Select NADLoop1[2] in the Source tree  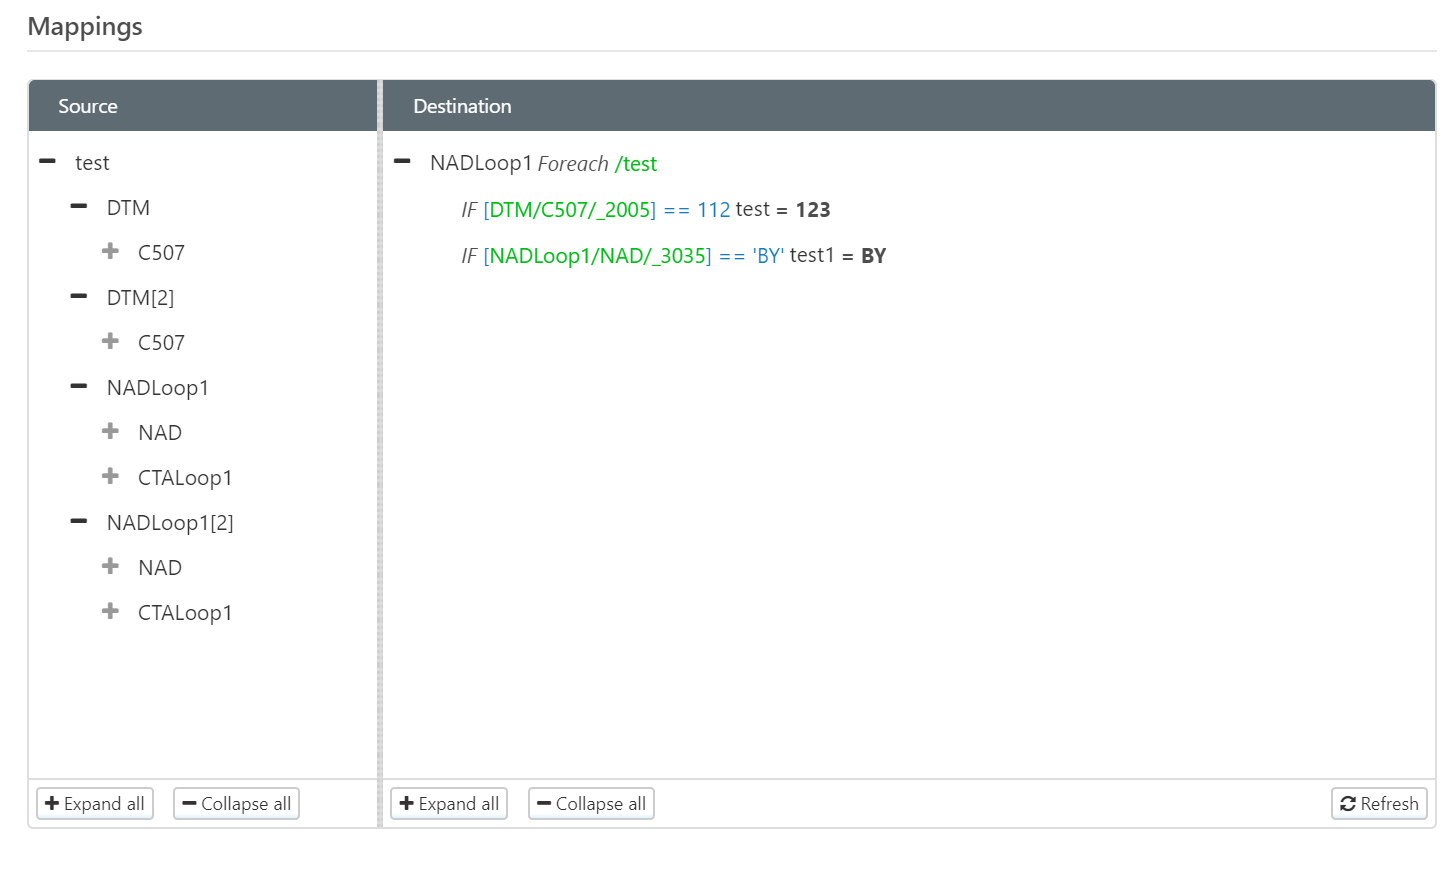(x=170, y=521)
